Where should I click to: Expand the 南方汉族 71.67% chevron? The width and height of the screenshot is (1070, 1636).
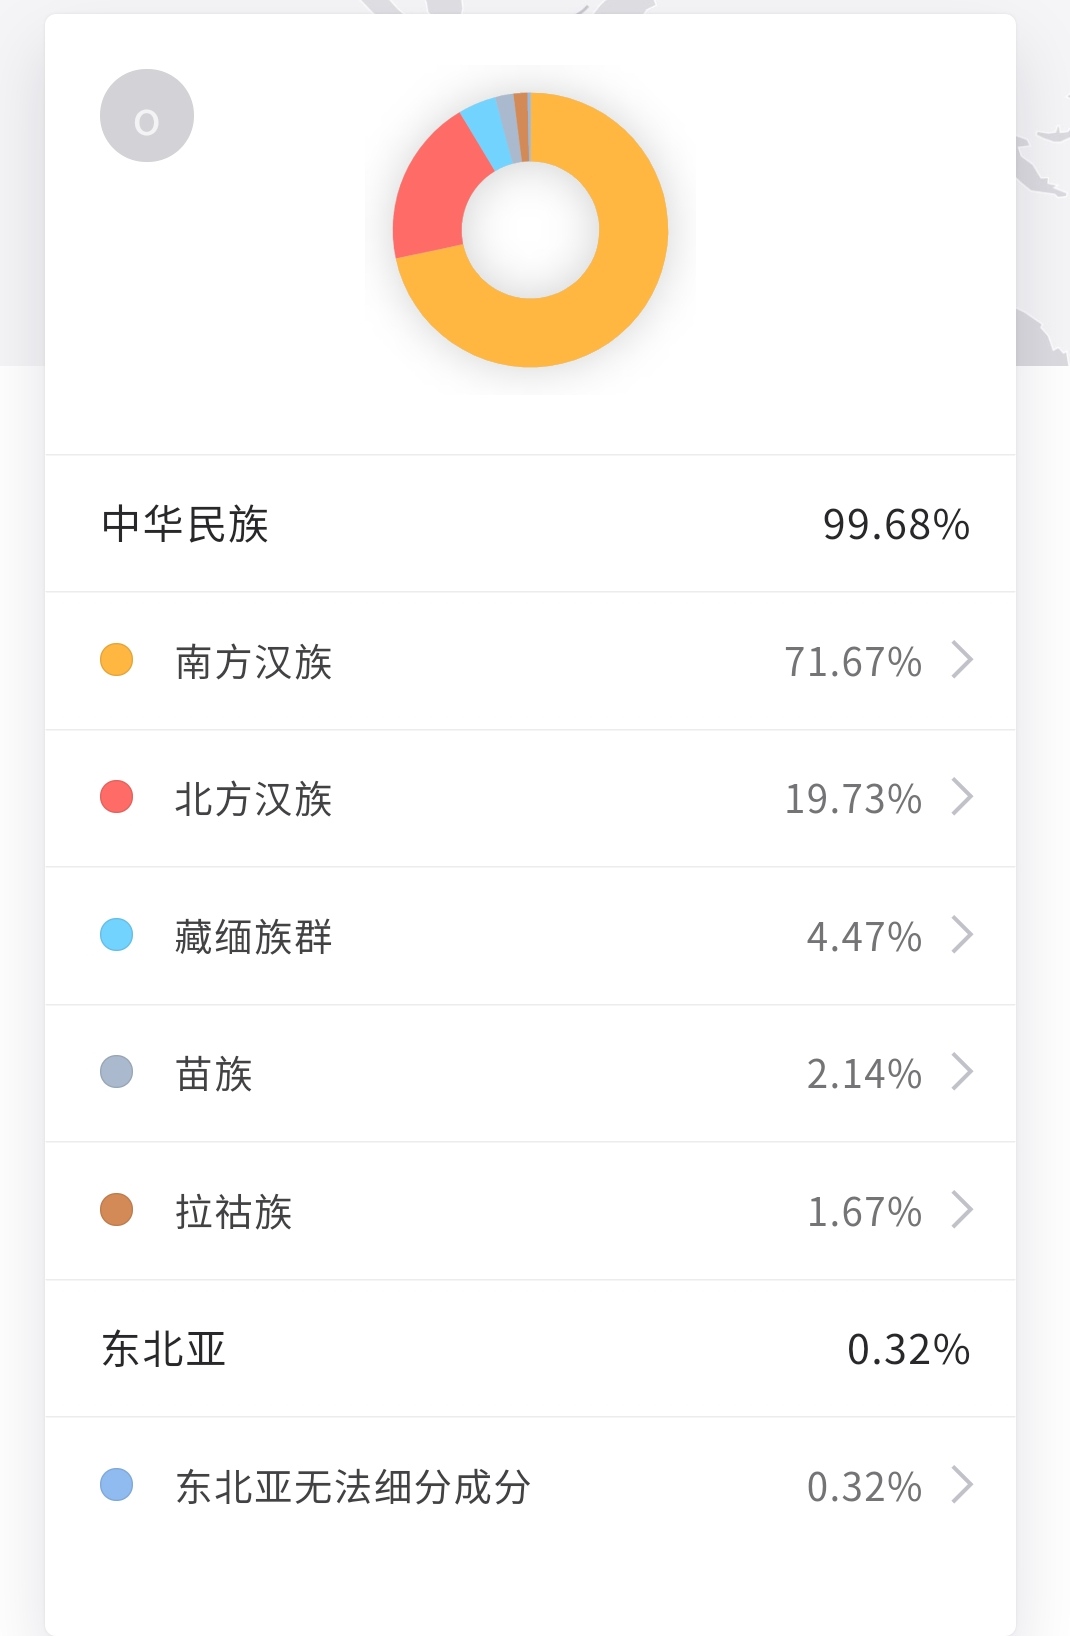click(962, 660)
